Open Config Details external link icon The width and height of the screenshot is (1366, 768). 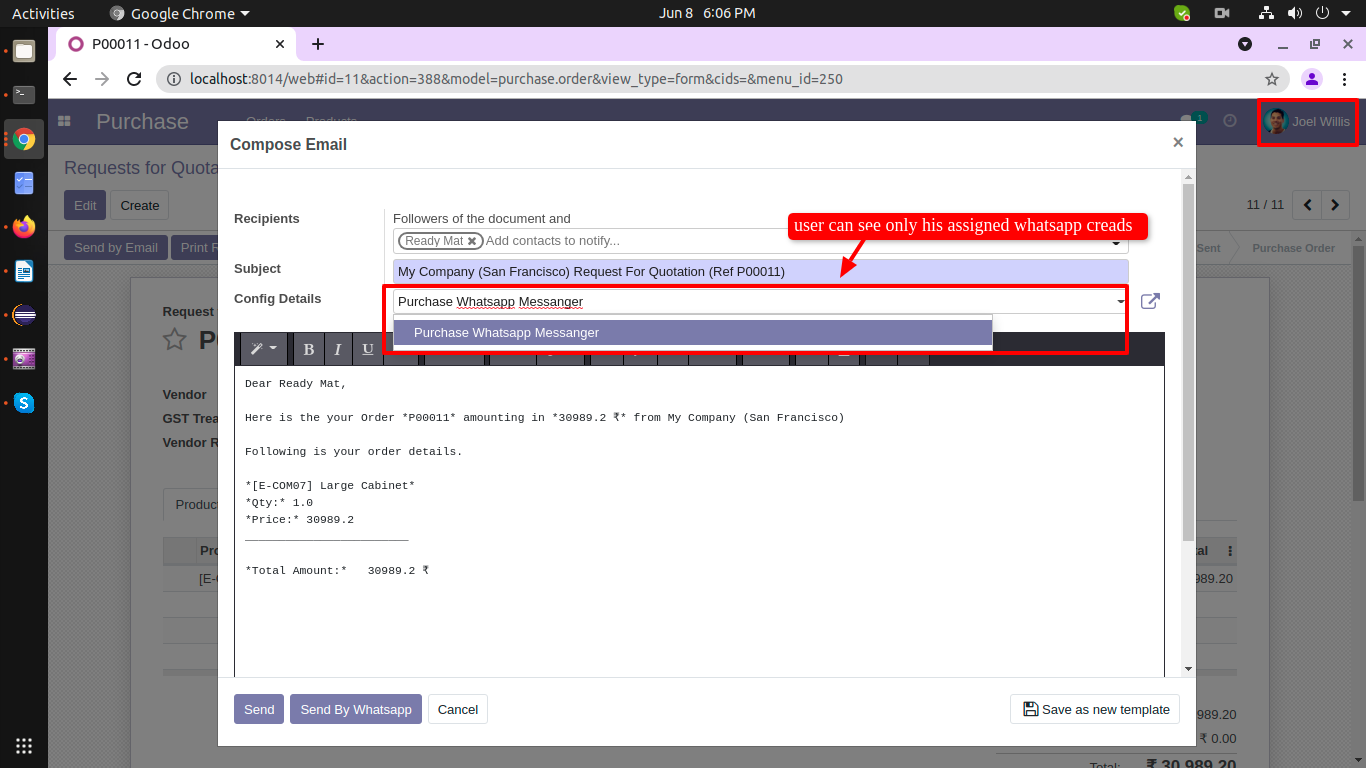pyautogui.click(x=1150, y=301)
